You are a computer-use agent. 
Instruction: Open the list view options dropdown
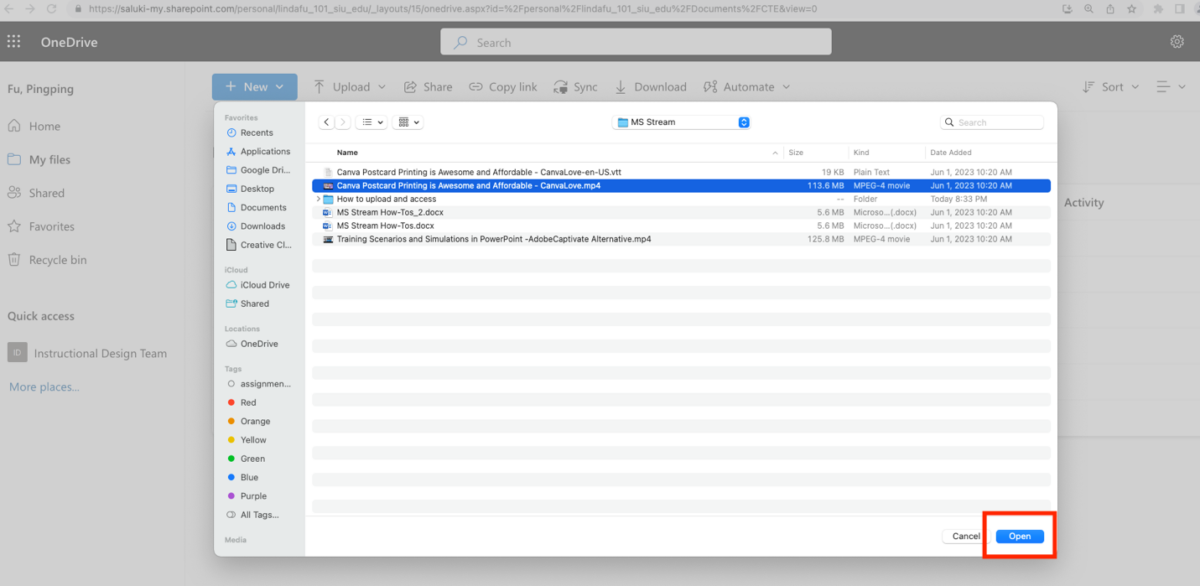pos(372,122)
